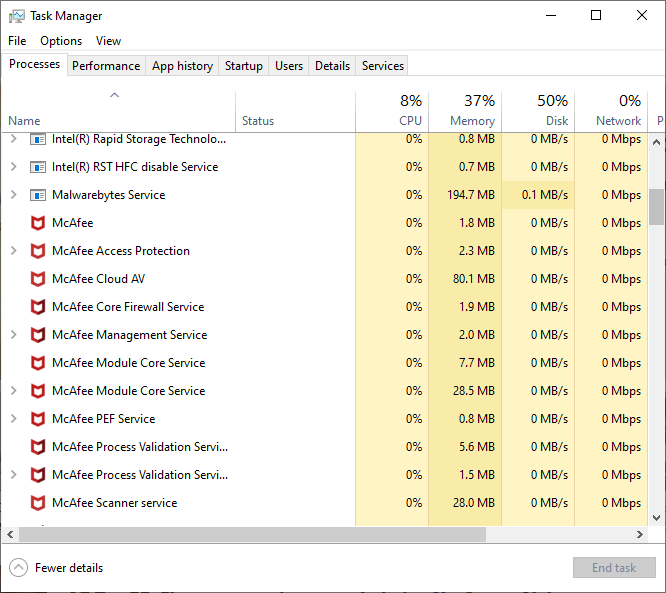The image size is (666, 593).
Task: Click the McAfee Management Service shield icon
Action: pyautogui.click(x=38, y=335)
